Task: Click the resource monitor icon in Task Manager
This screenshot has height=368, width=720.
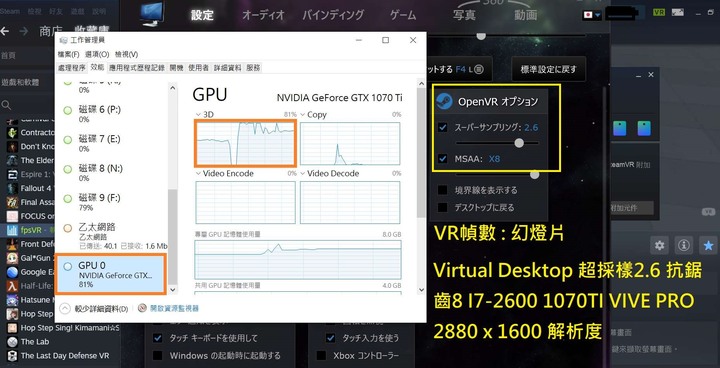Action: tap(142, 308)
